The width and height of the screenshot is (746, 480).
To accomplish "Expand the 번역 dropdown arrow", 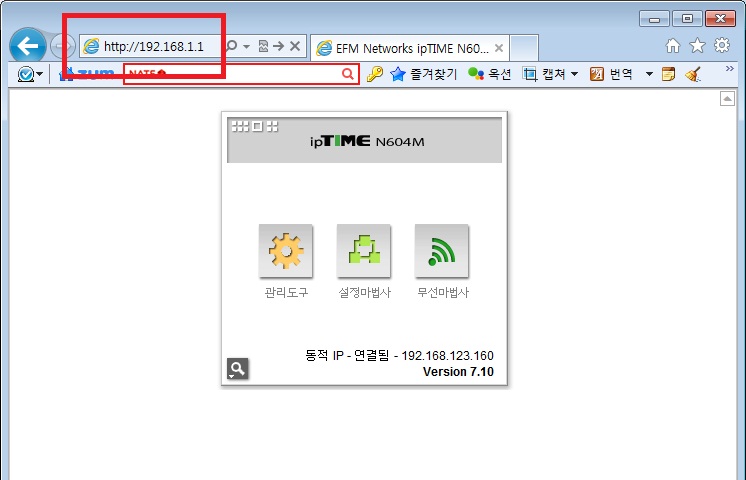I will click(649, 74).
